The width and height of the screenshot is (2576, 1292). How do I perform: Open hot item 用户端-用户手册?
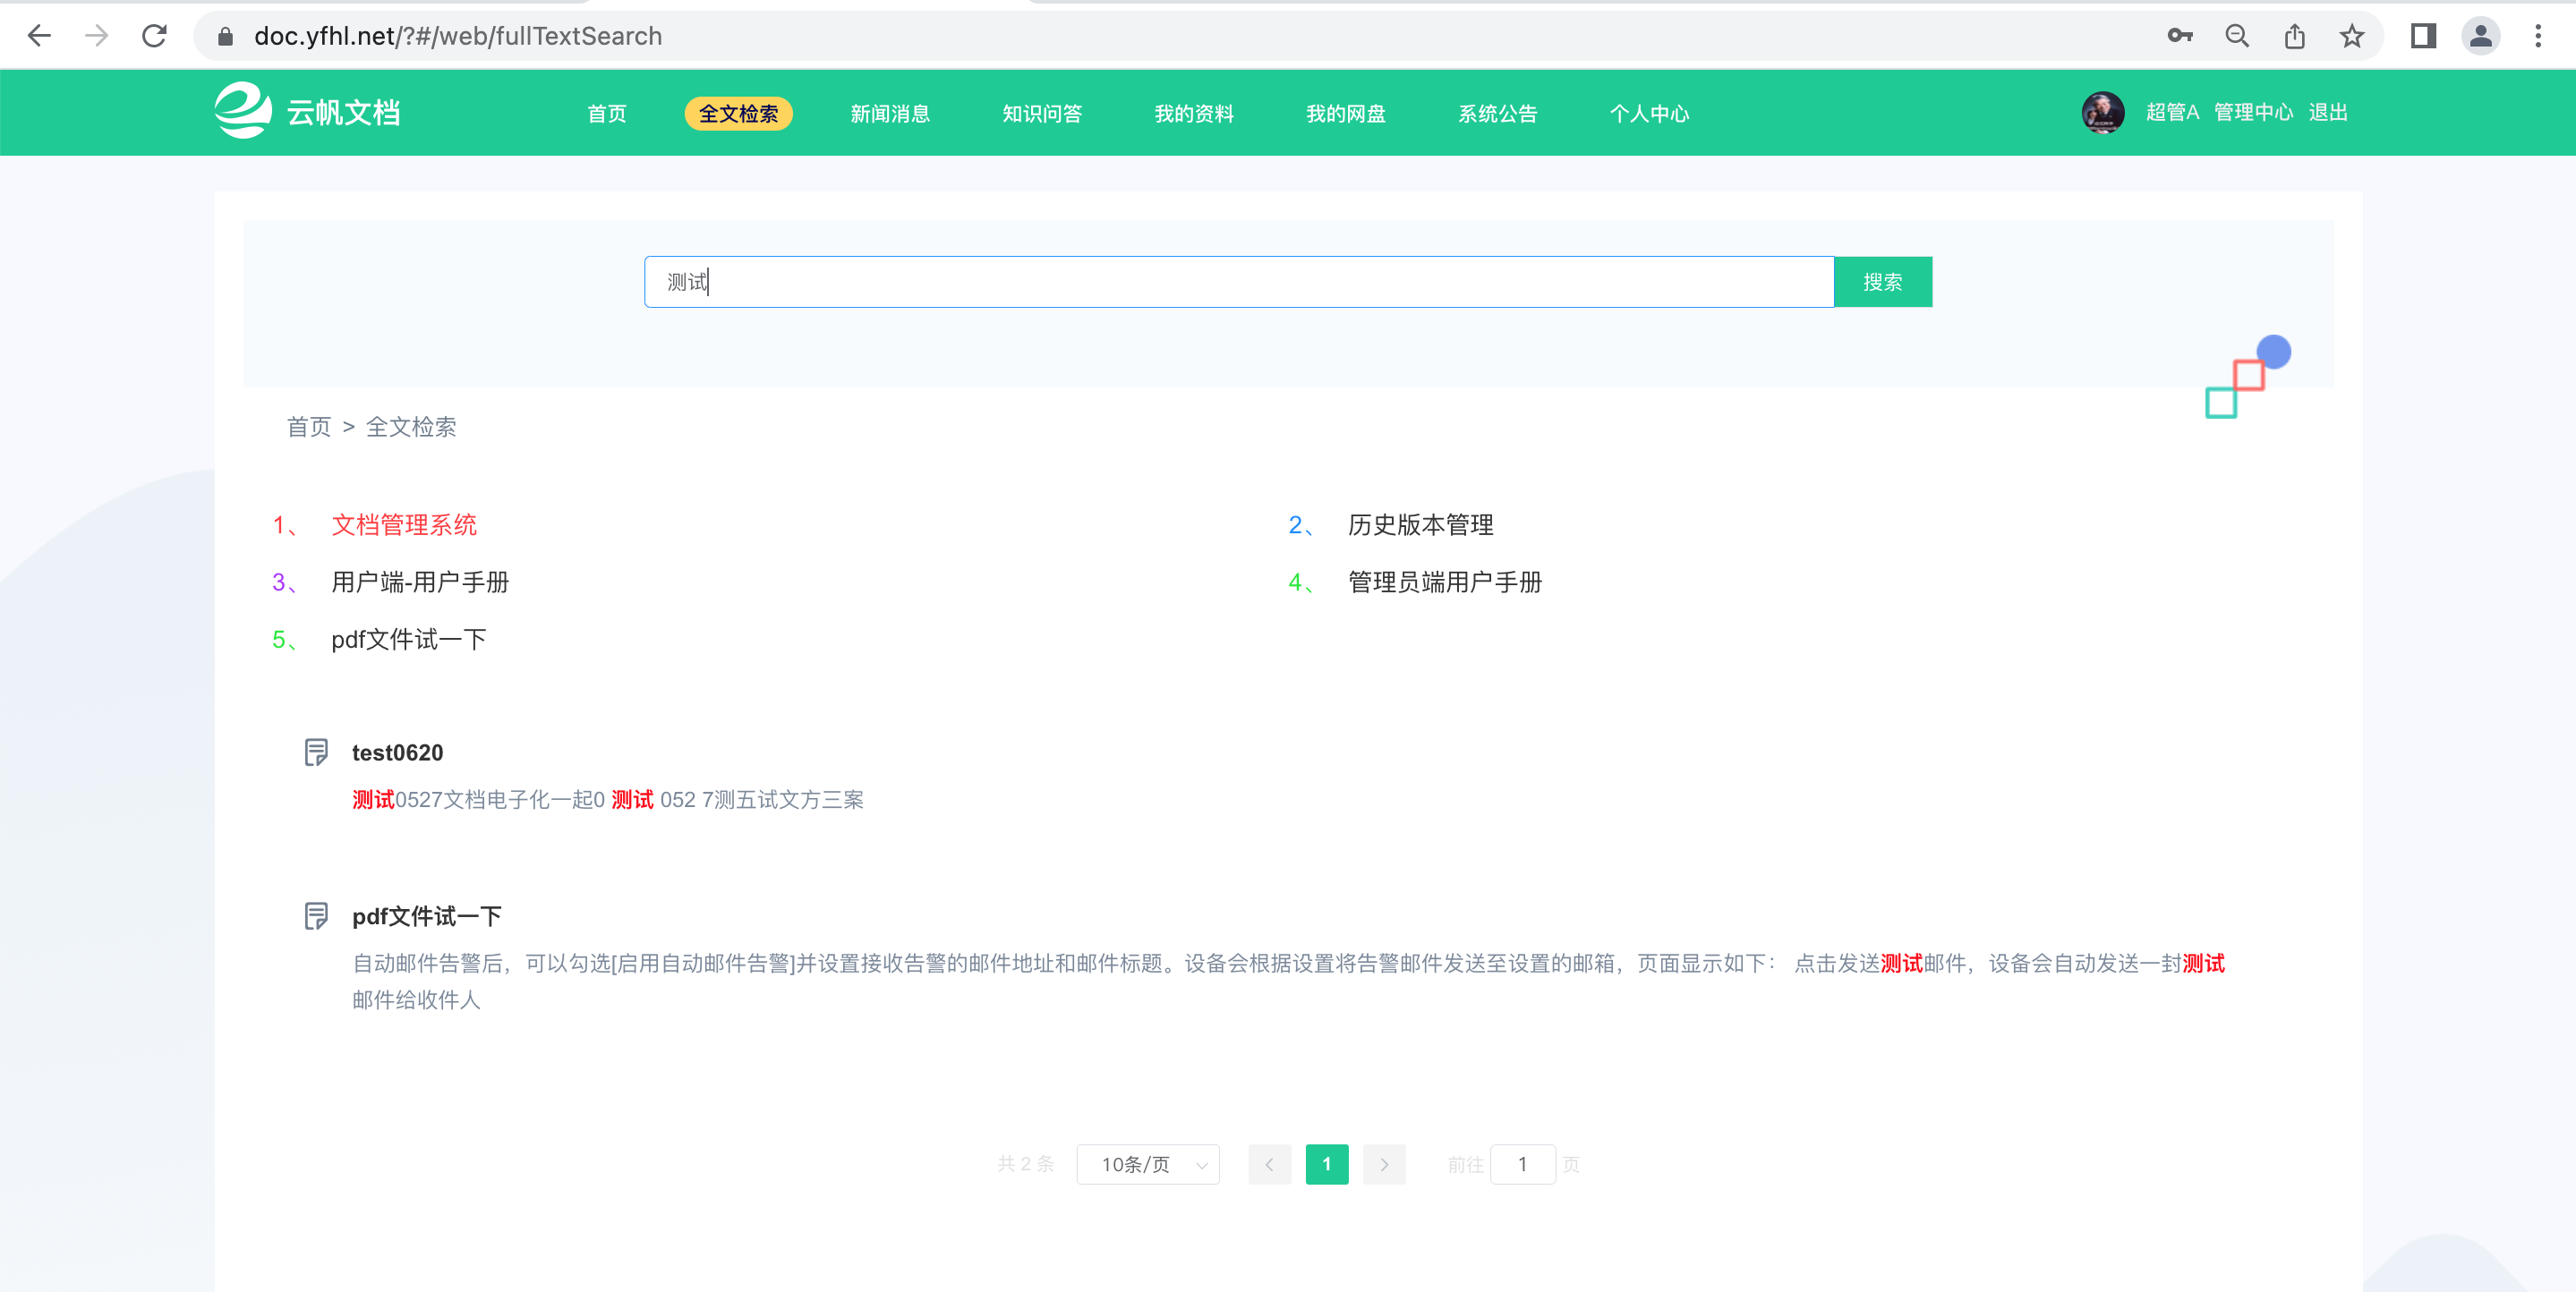pyautogui.click(x=420, y=582)
